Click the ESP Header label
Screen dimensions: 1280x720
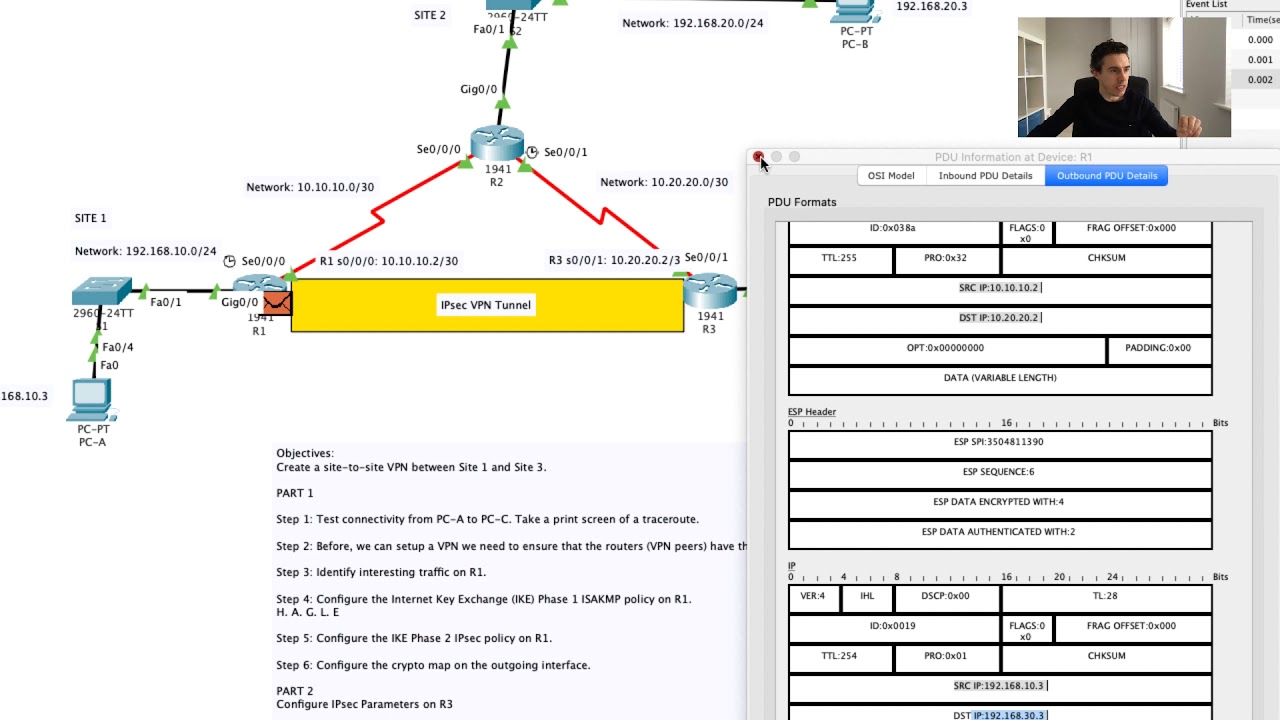click(811, 412)
